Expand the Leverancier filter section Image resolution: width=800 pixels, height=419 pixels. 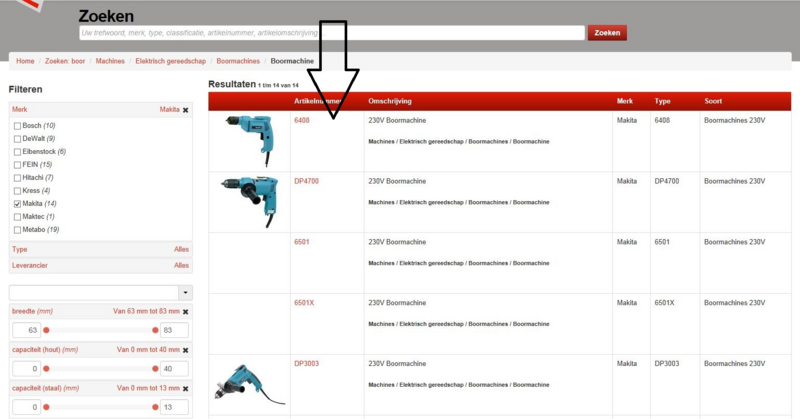pyautogui.click(x=101, y=265)
